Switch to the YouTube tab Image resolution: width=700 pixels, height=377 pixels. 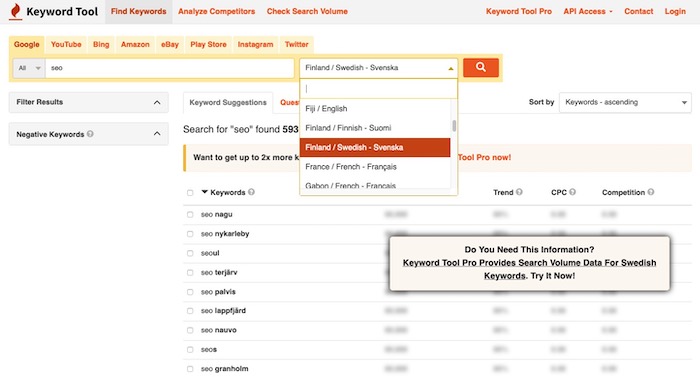point(66,44)
